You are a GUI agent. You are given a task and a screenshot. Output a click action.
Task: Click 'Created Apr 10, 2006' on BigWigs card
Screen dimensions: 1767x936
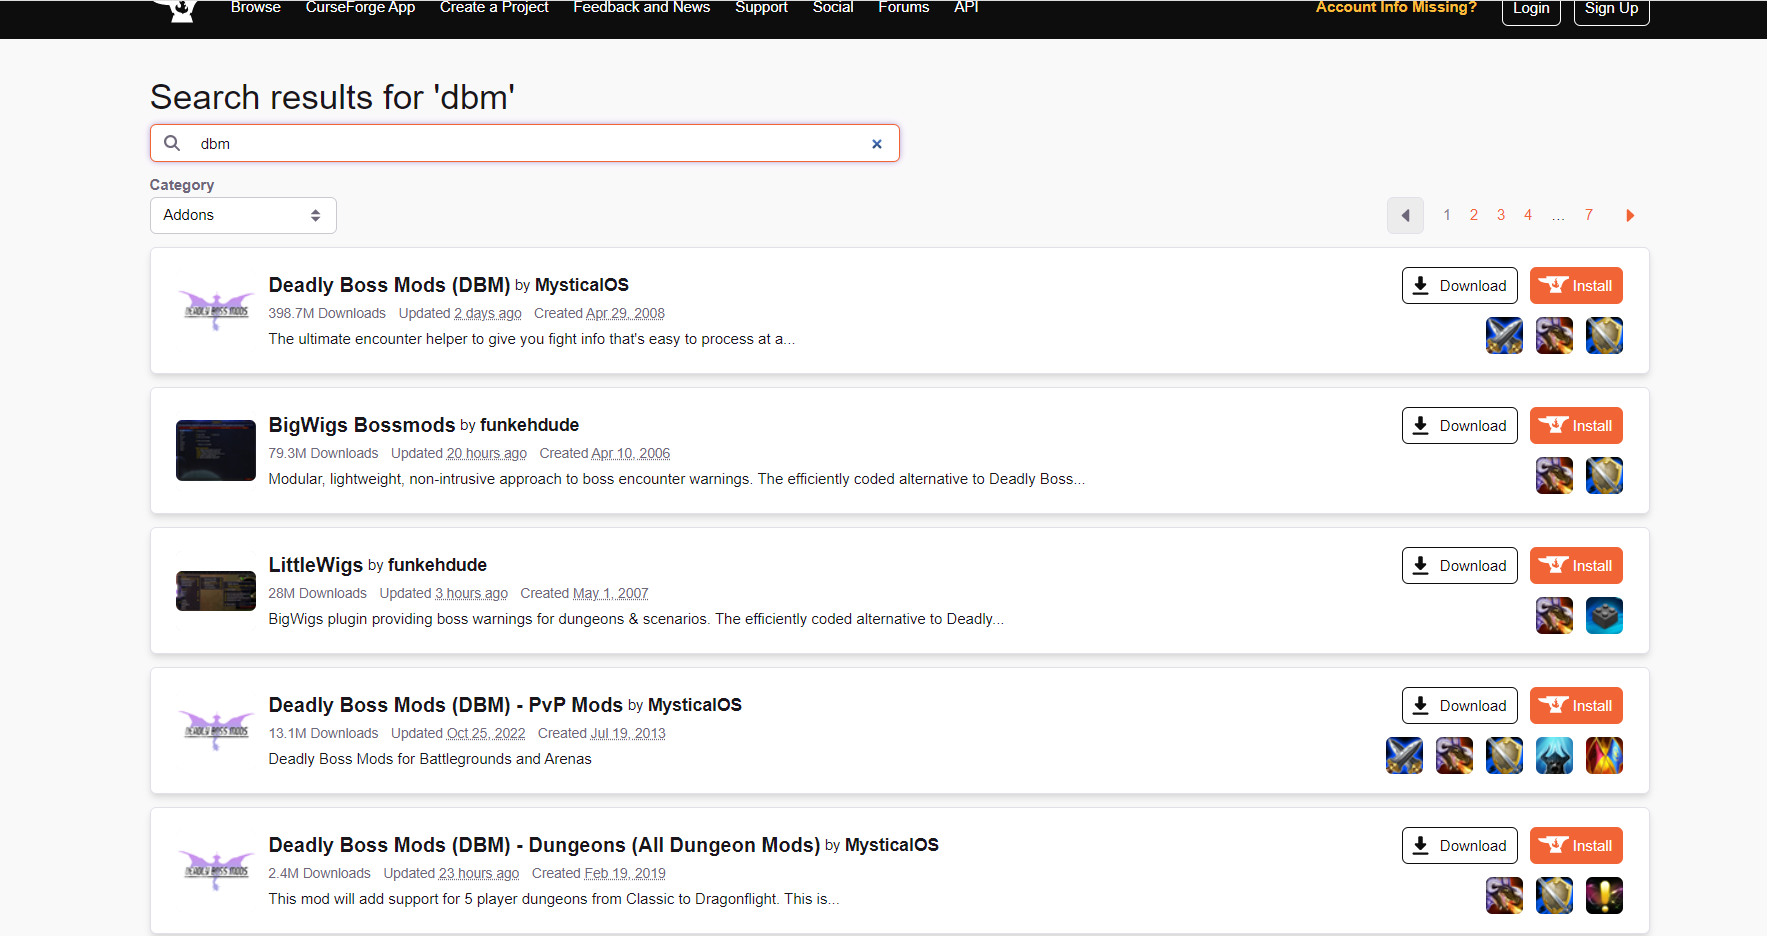605,453
